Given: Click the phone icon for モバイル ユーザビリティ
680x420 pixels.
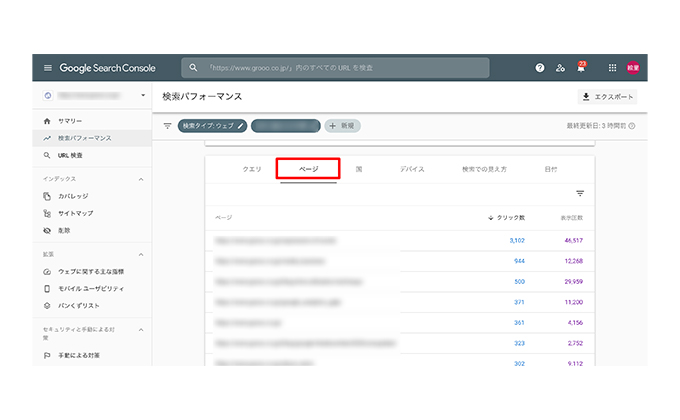Looking at the screenshot, I should (47, 289).
